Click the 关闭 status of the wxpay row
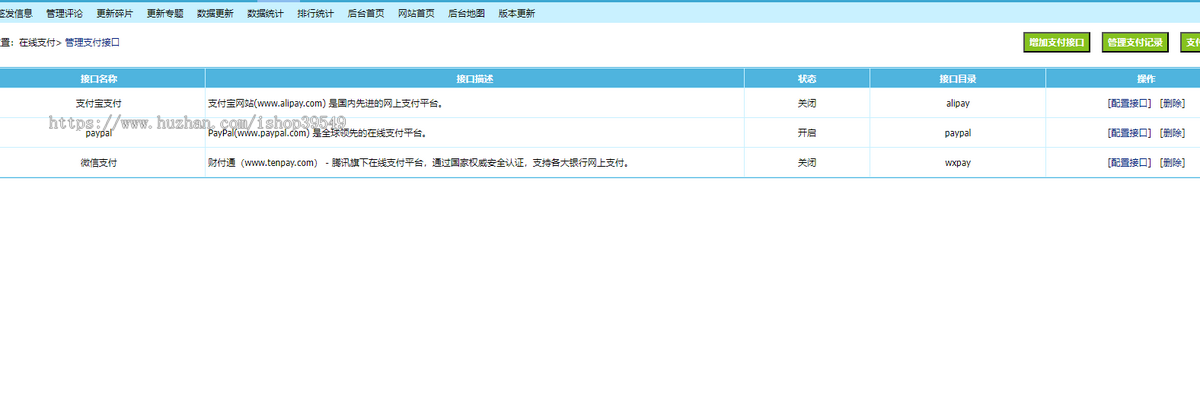This screenshot has height=402, width=1200. point(807,163)
